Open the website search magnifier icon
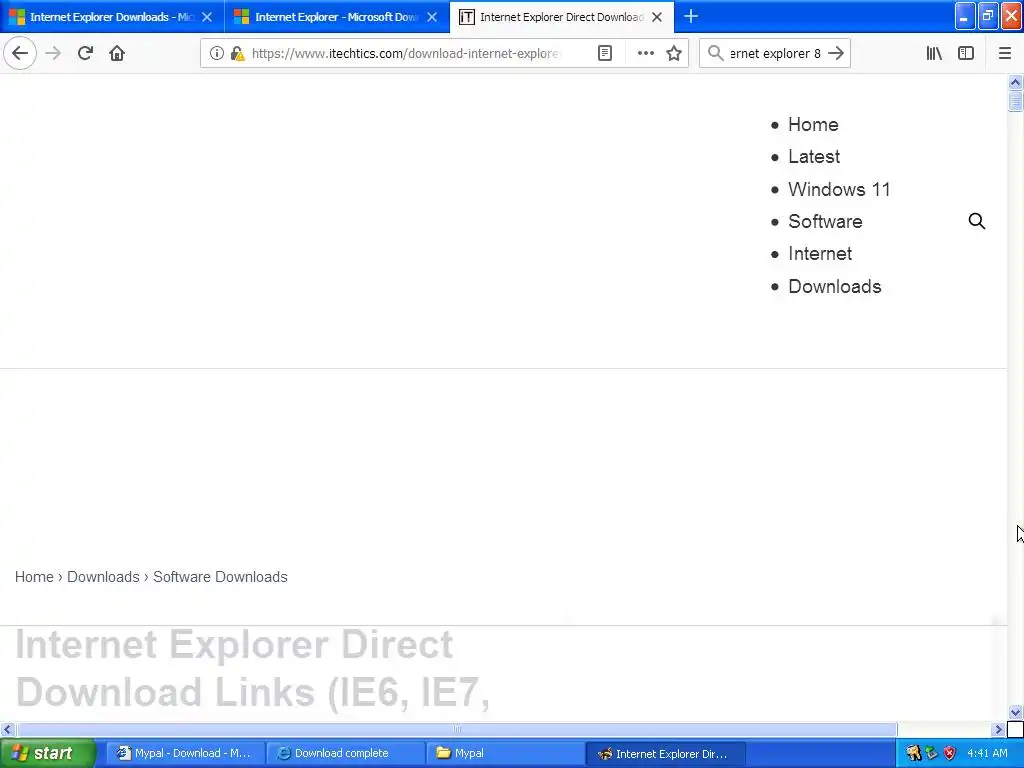Screen dimensions: 1024x768 (976, 221)
